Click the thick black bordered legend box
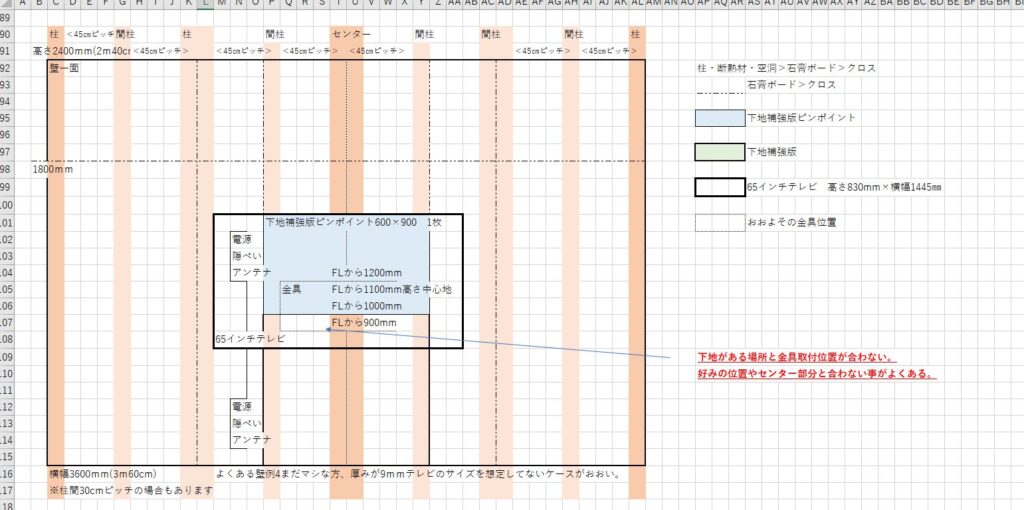This screenshot has width=1024, height=510. click(x=720, y=187)
